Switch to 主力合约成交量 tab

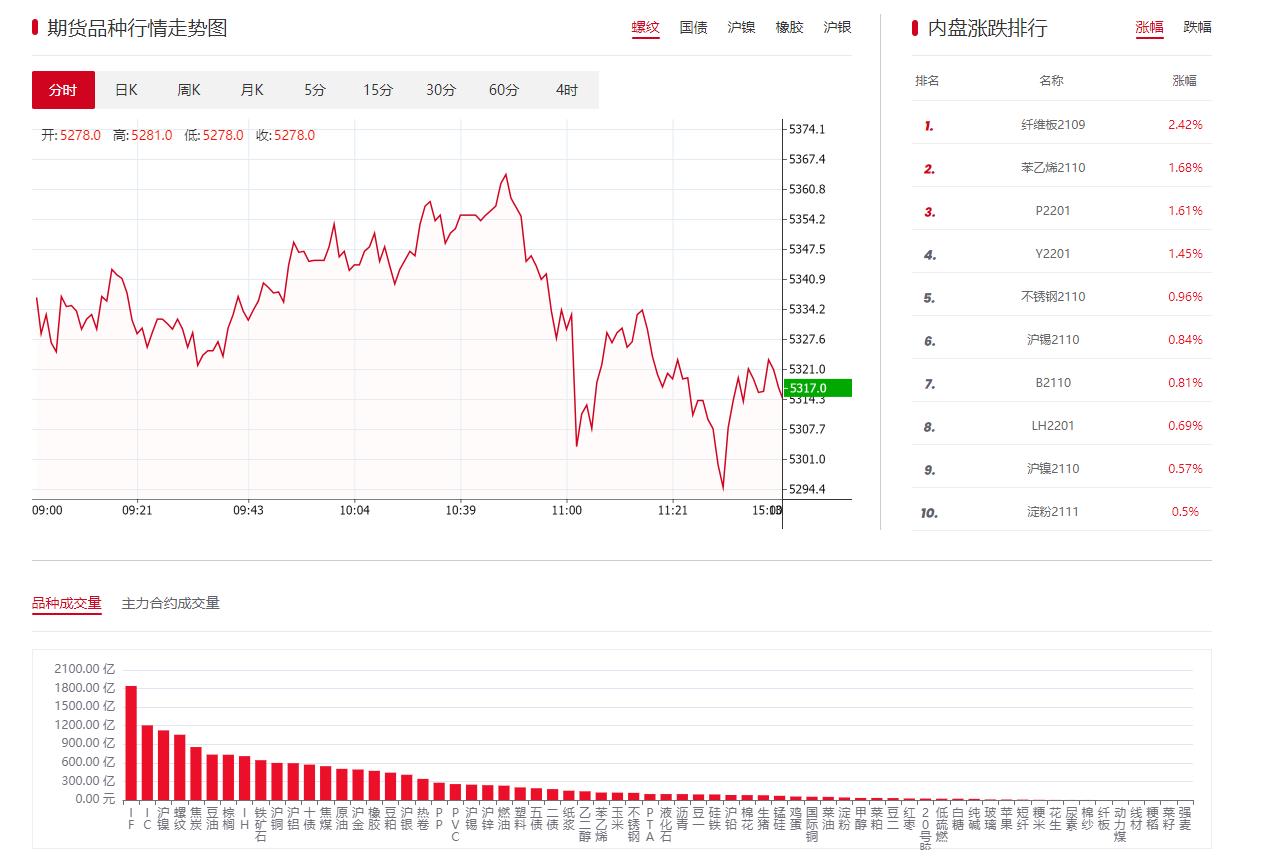pos(171,603)
